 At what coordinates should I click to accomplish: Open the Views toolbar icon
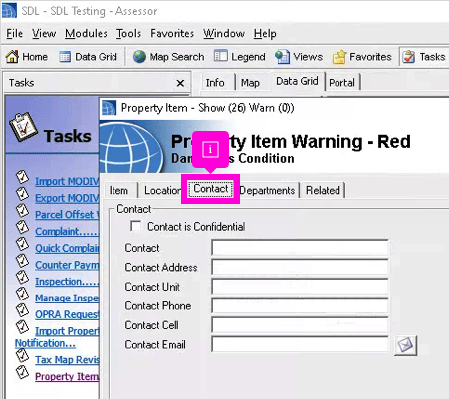coord(282,57)
